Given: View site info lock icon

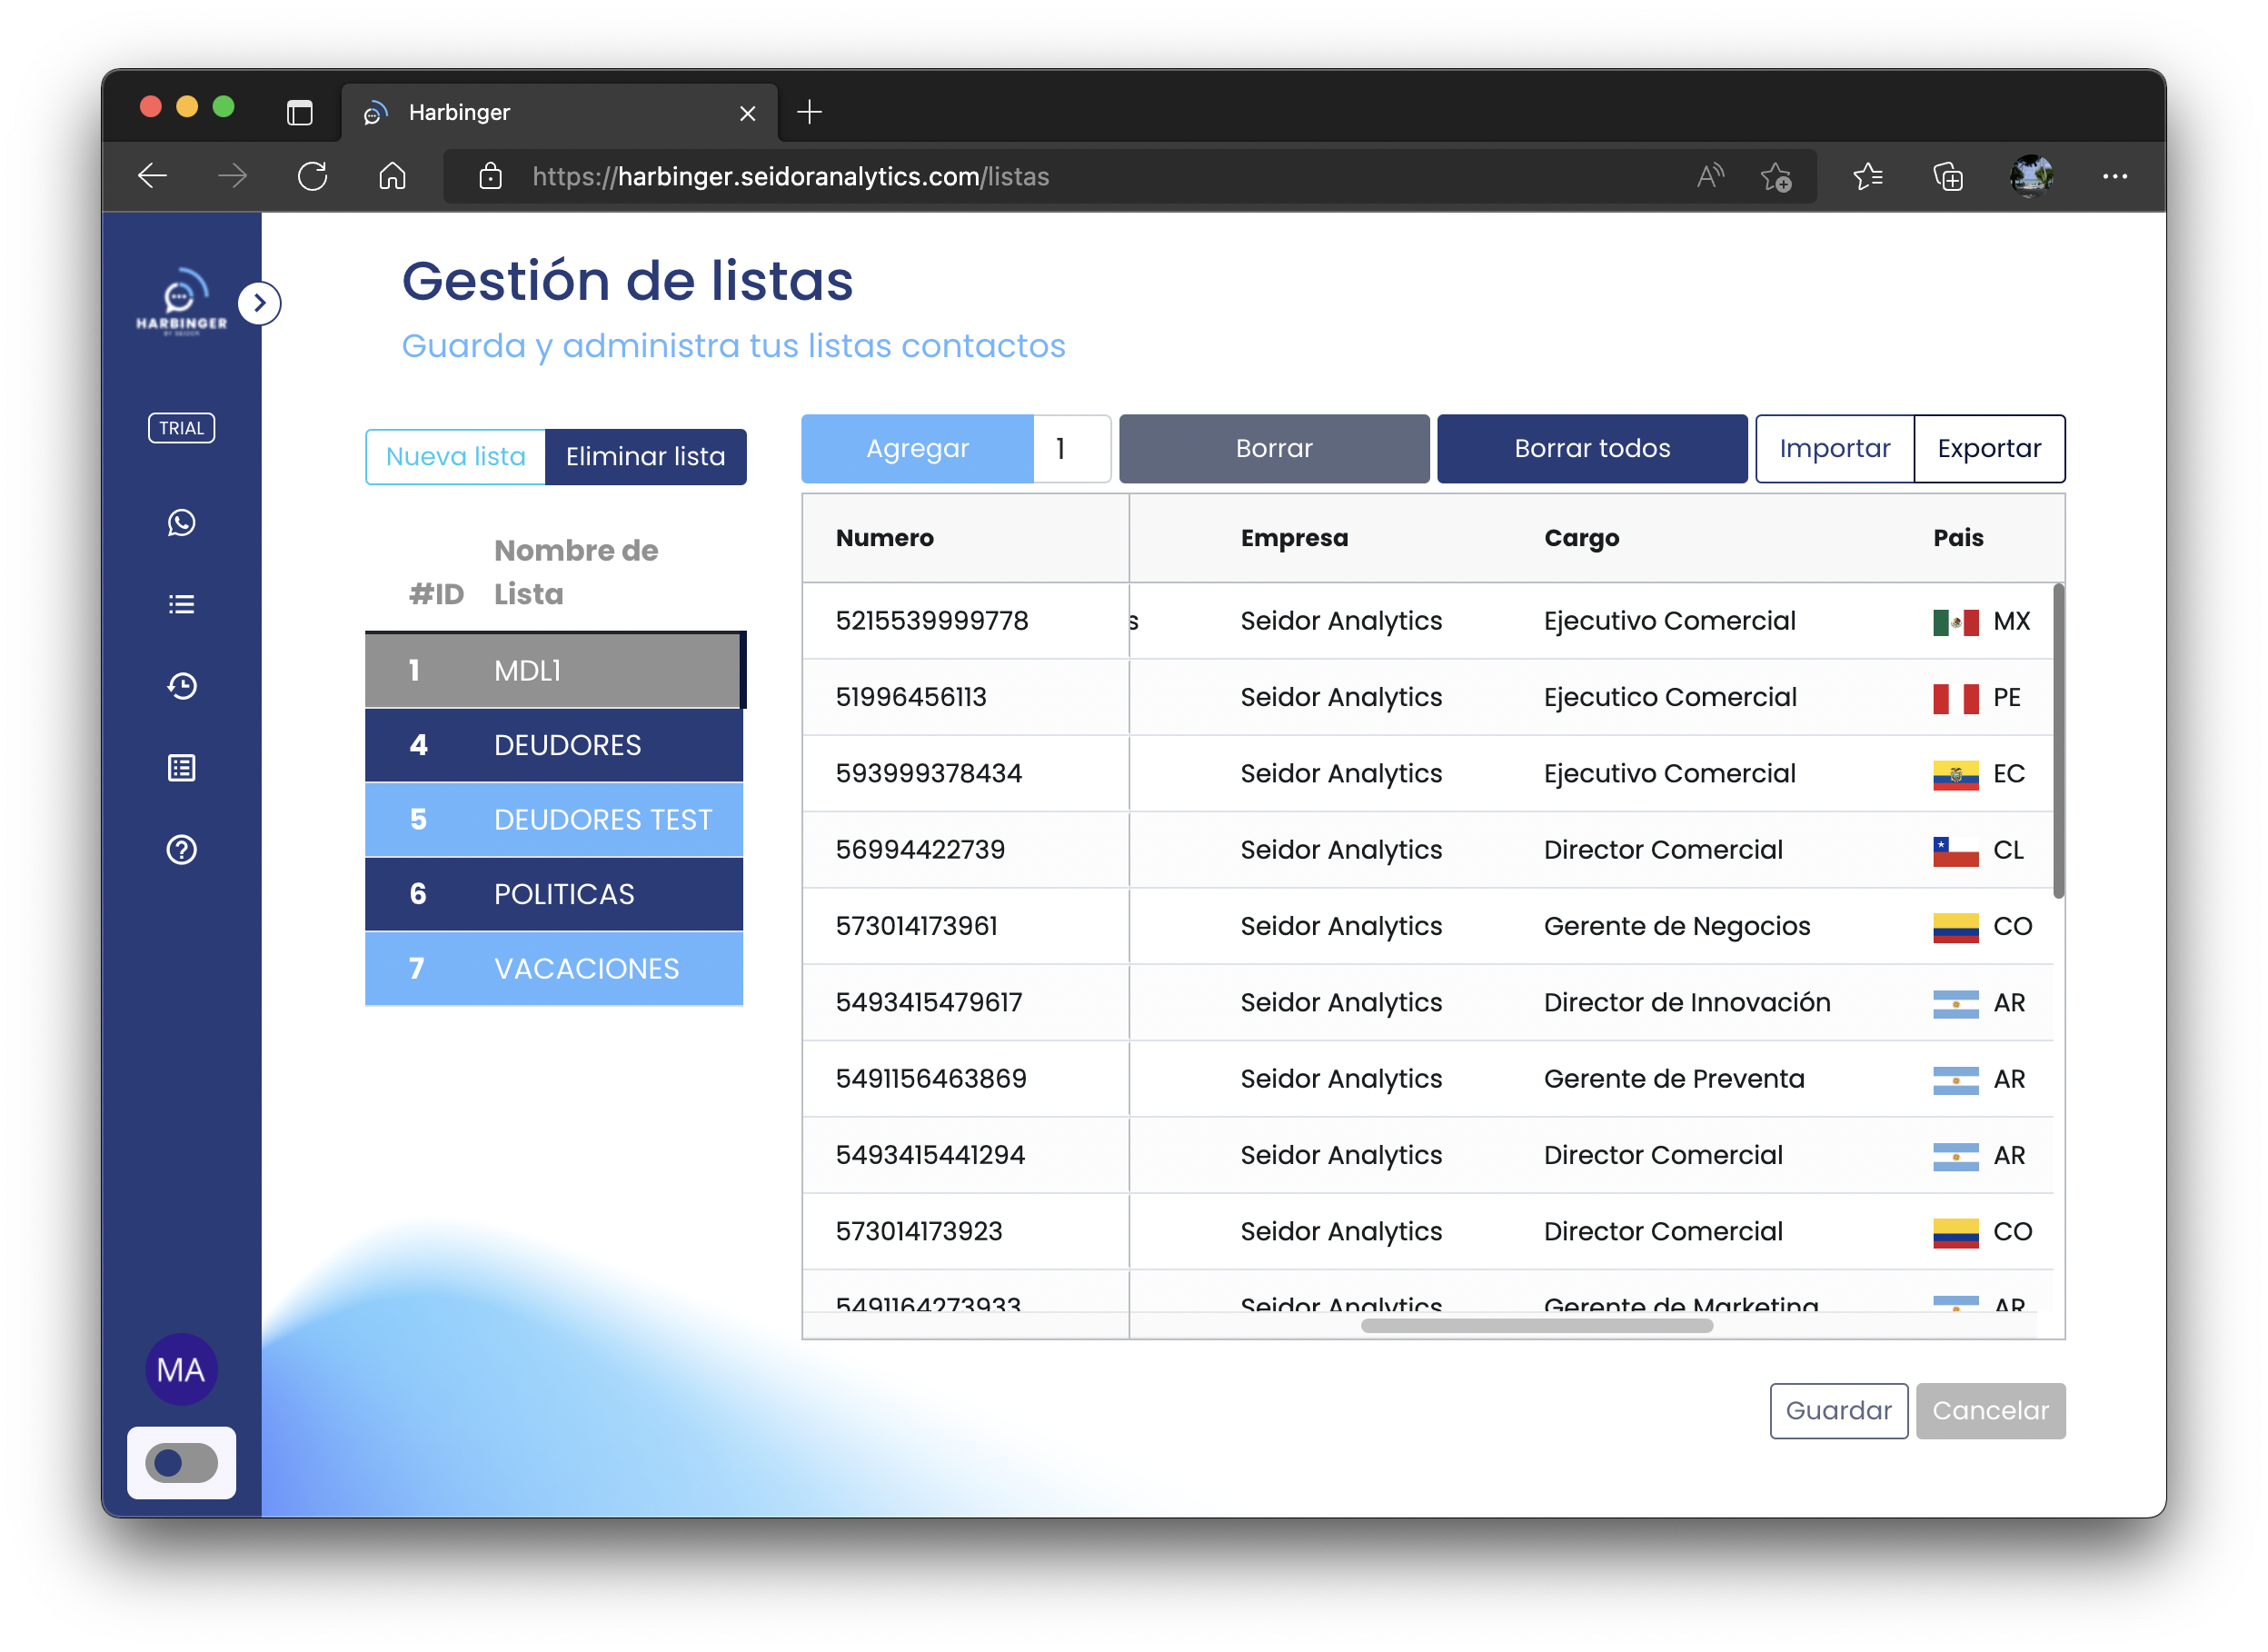Looking at the screenshot, I should [x=490, y=176].
